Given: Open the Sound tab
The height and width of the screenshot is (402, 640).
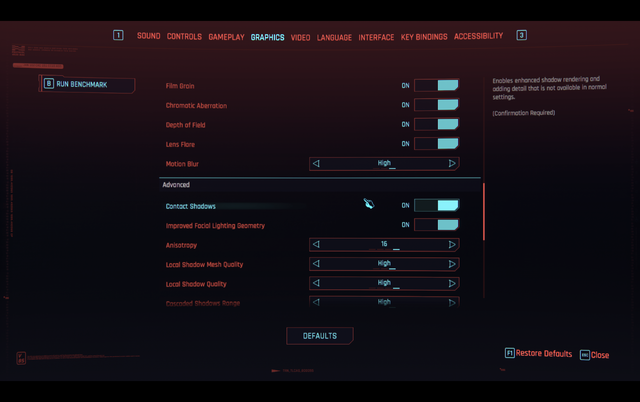Looking at the screenshot, I should click(149, 36).
